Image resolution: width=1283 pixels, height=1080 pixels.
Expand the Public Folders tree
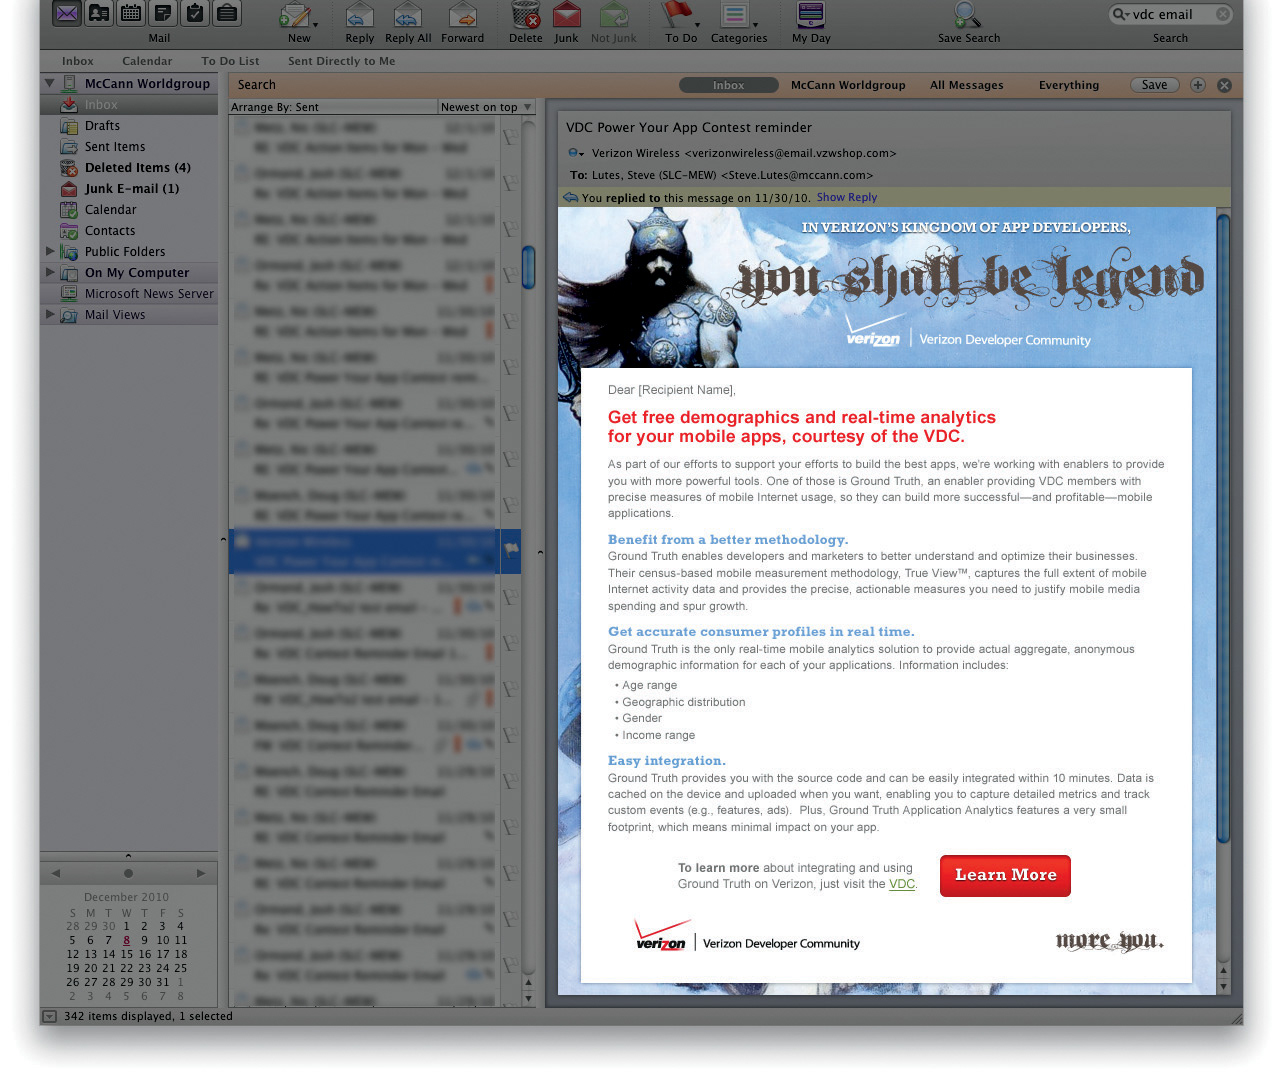(x=50, y=251)
